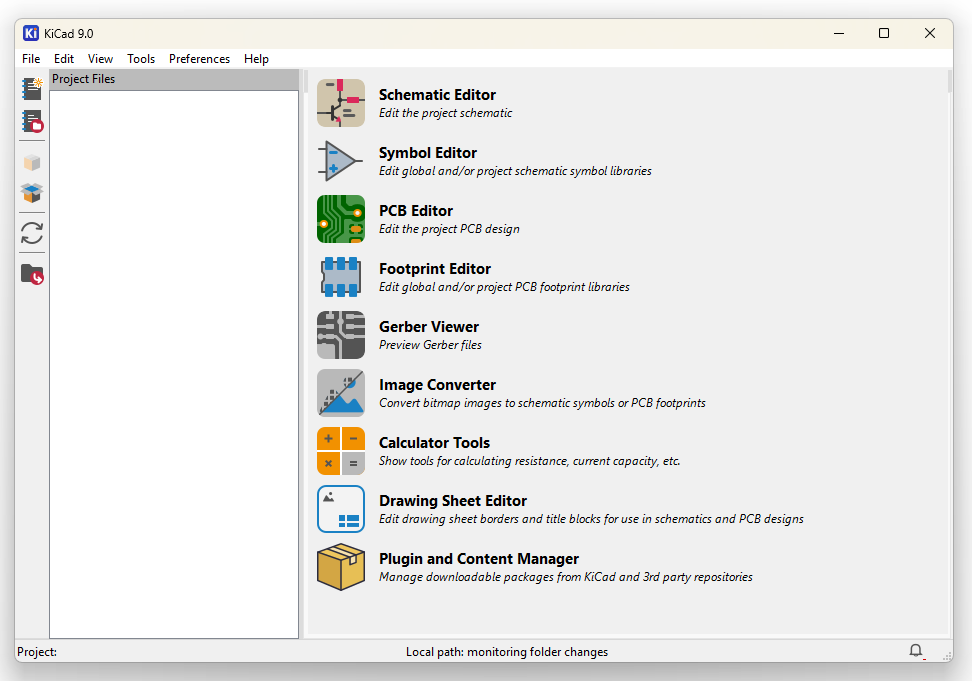Image resolution: width=972 pixels, height=681 pixels.
Task: Refresh the project tree
Action: pos(32,233)
